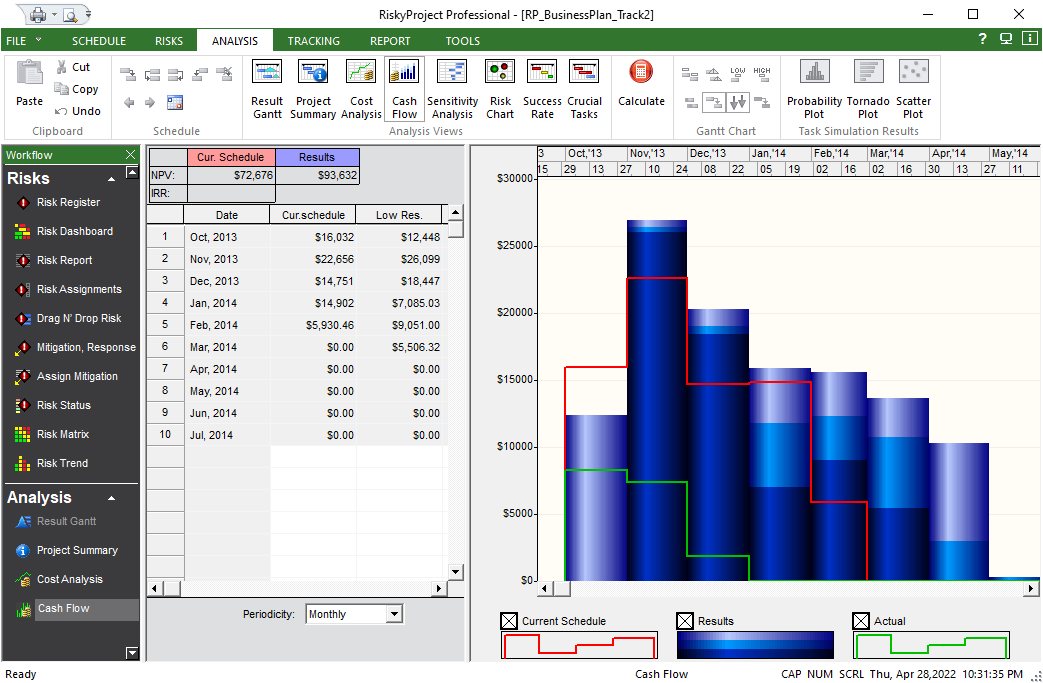
Task: Click the print preview icon in title bar
Action: click(x=70, y=15)
